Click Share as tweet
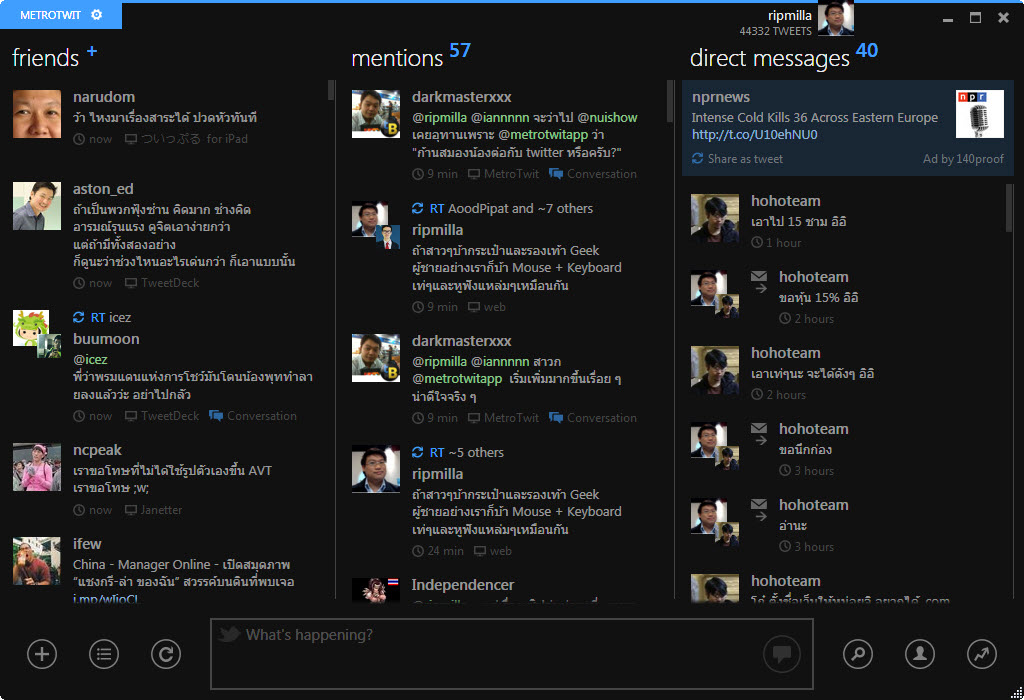1024x700 pixels. click(745, 159)
